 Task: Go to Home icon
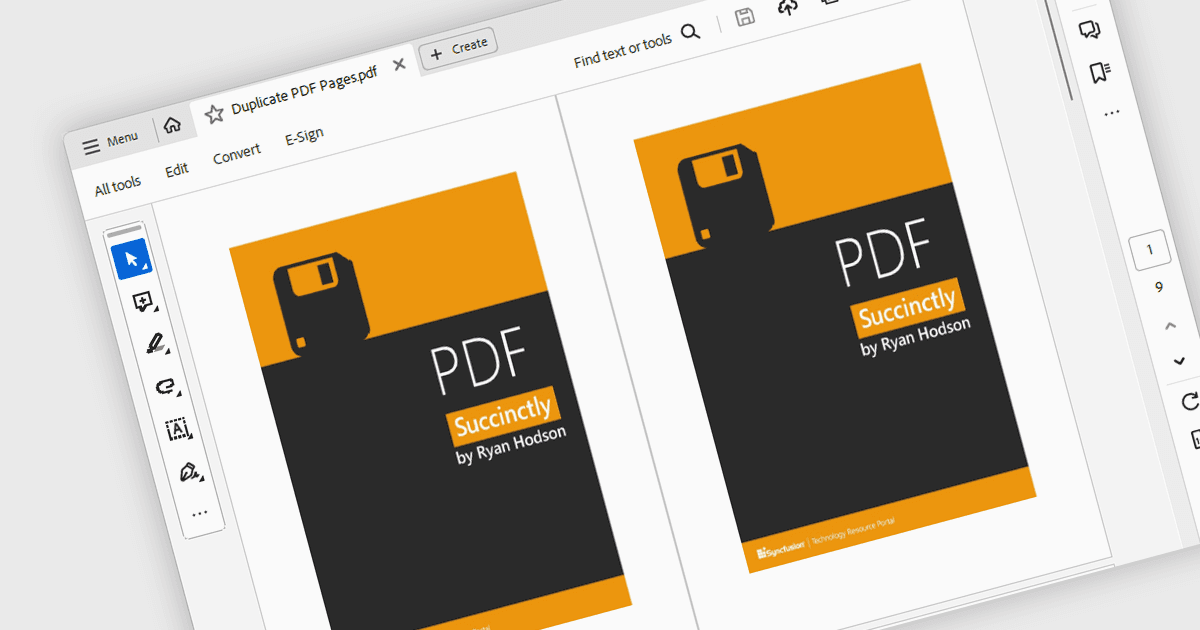click(172, 126)
